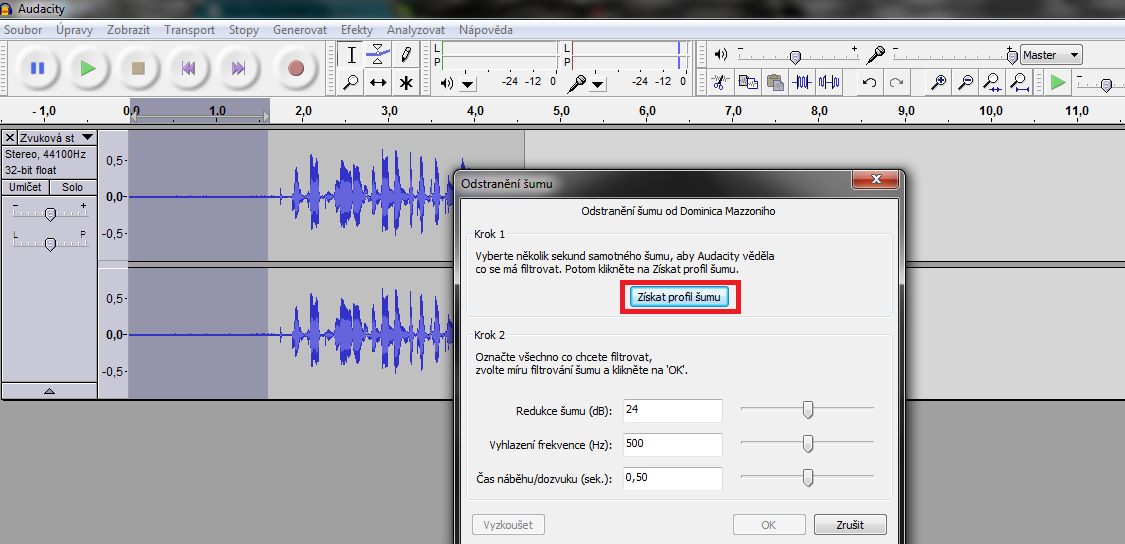Click the mixer toolbar output speaker icon
Viewport: 1125px width, 544px height.
click(x=721, y=55)
